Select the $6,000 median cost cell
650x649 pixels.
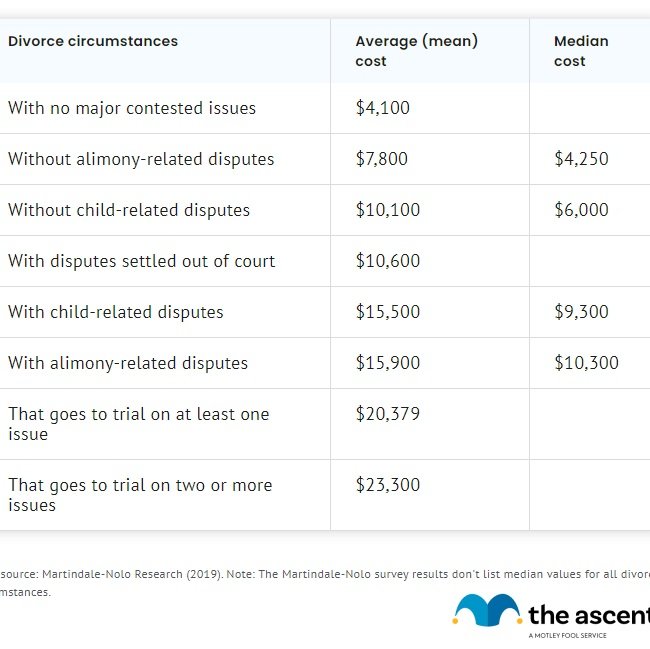[x=581, y=210]
